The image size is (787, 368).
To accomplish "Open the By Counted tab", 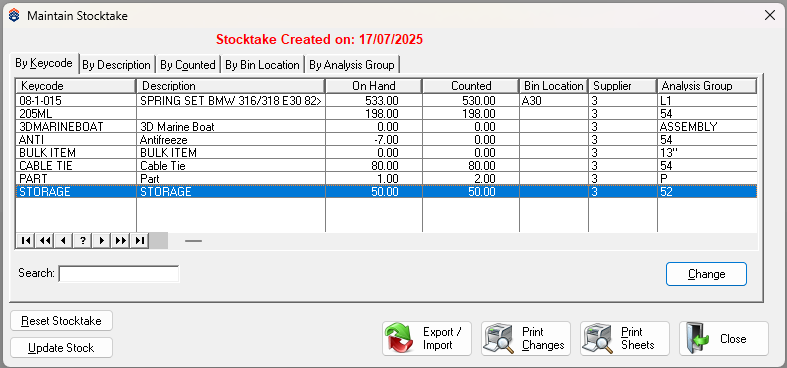I will (x=188, y=65).
